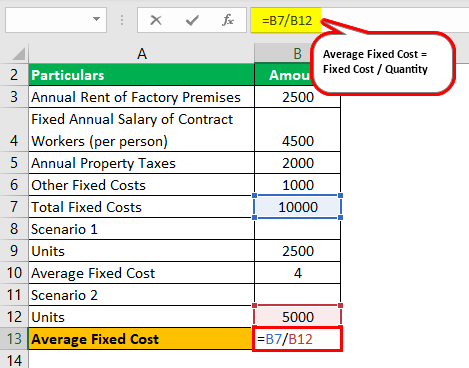Select 'Other Fixed Costs' cell

[x=141, y=185]
